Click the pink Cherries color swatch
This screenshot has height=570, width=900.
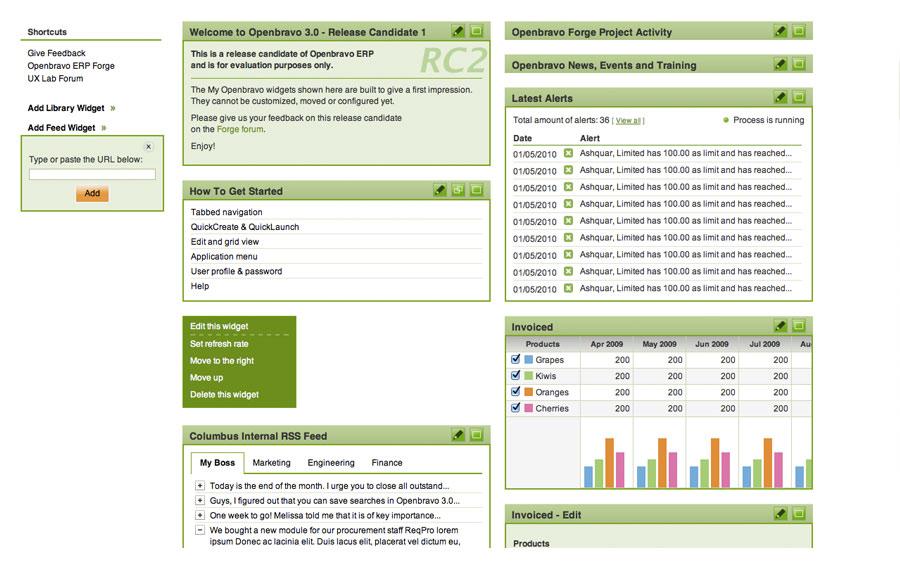click(529, 408)
